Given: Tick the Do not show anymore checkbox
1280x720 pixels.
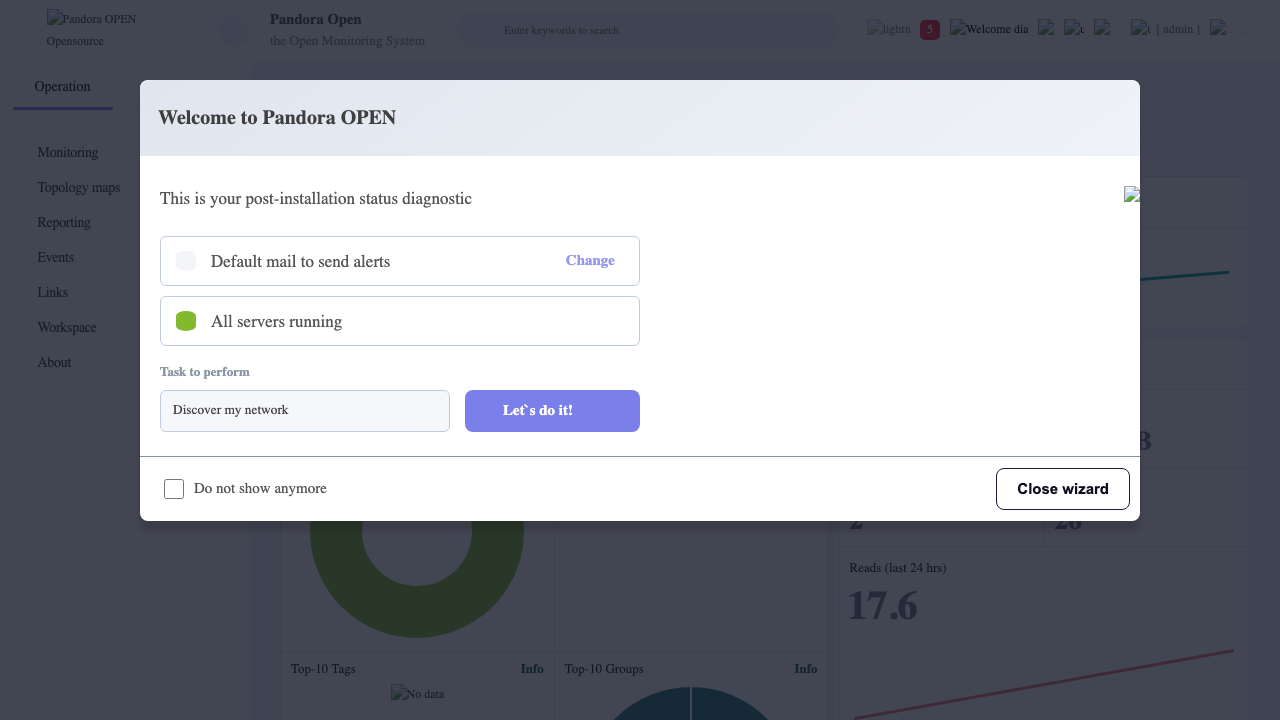Looking at the screenshot, I should pos(174,489).
